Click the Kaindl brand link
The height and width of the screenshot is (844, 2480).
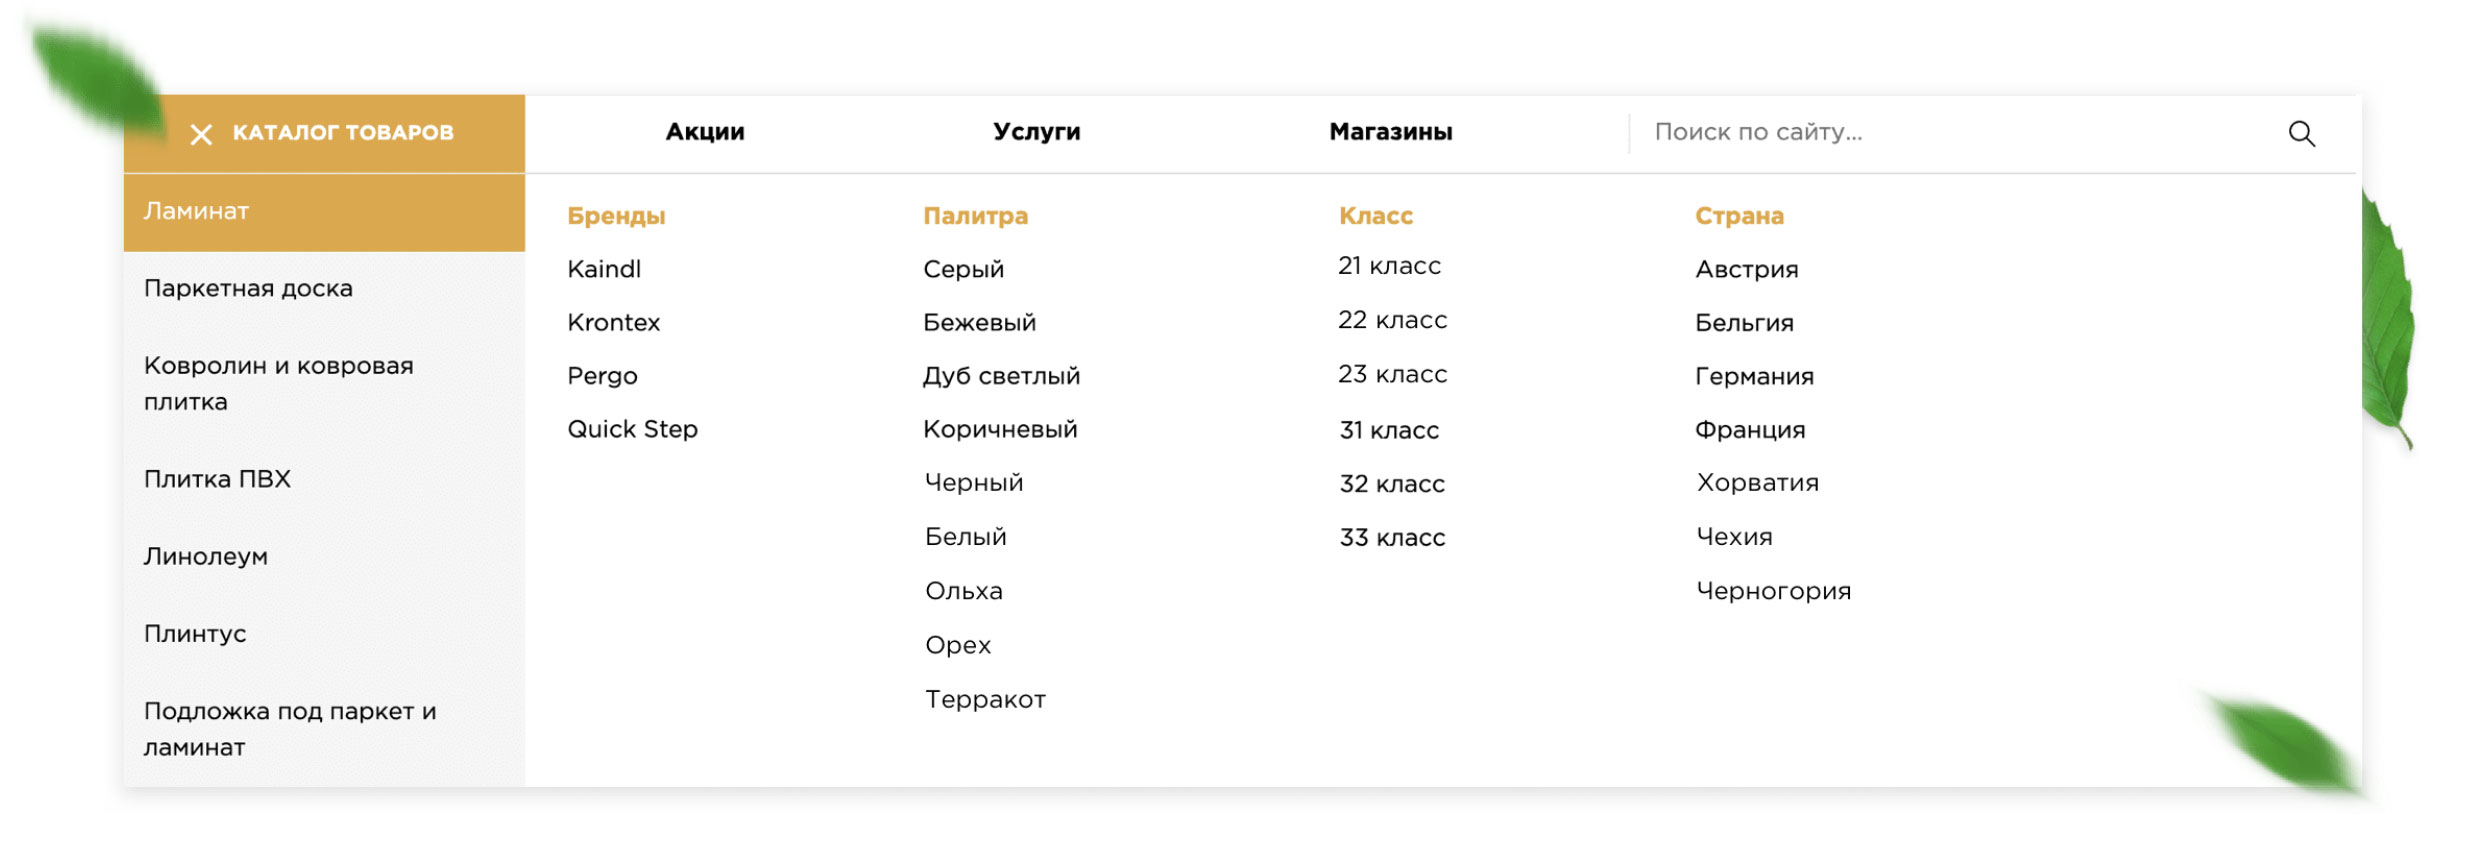coord(604,269)
